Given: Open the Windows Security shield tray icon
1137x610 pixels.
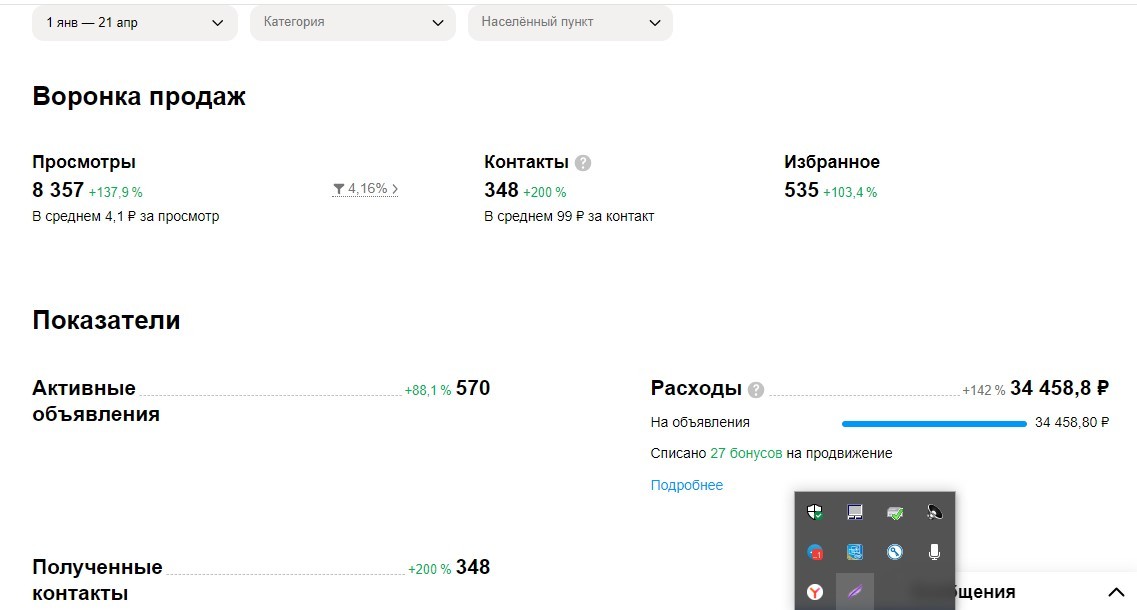Looking at the screenshot, I should pos(815,513).
